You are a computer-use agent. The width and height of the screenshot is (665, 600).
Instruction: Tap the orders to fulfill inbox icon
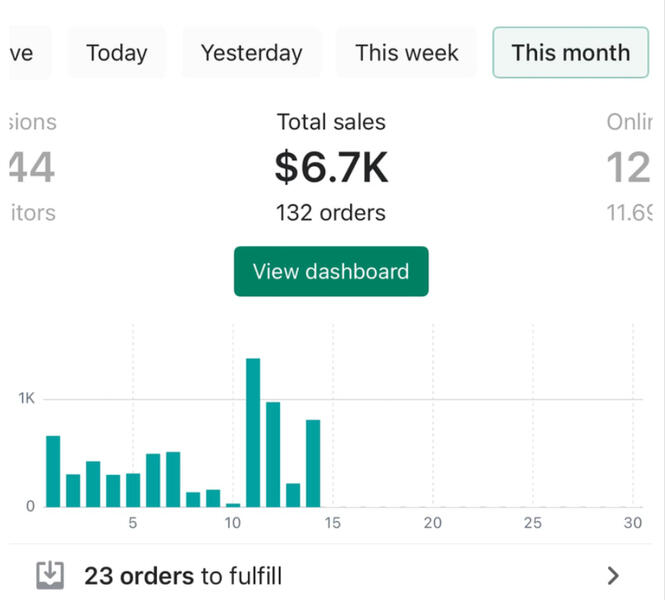coord(50,575)
